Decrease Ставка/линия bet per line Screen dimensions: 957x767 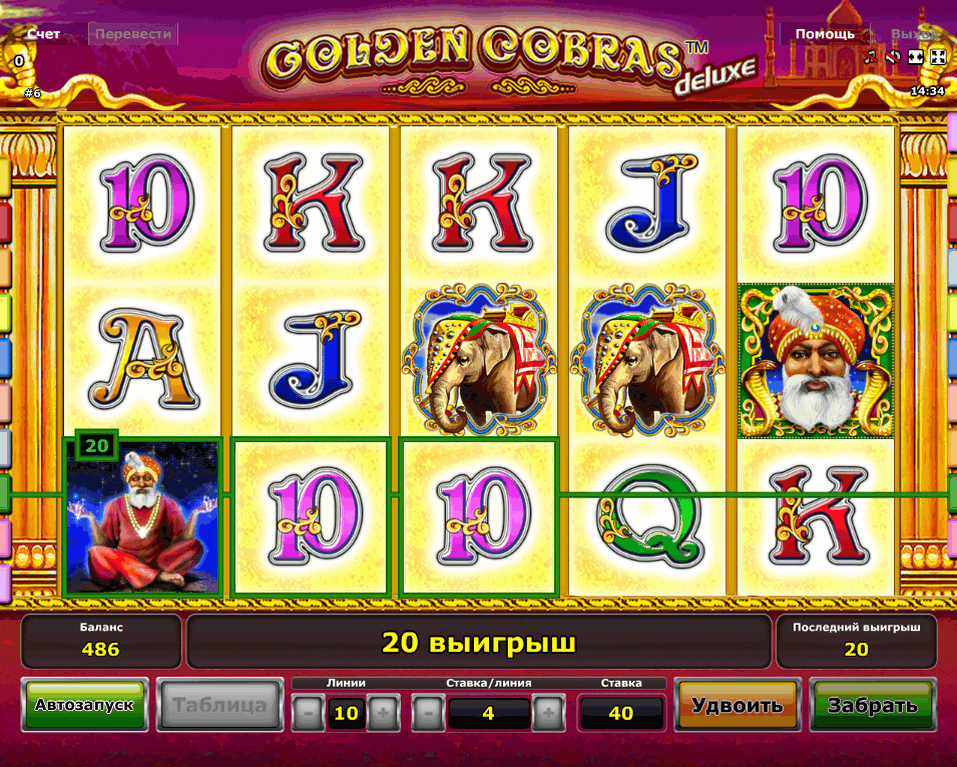point(428,713)
